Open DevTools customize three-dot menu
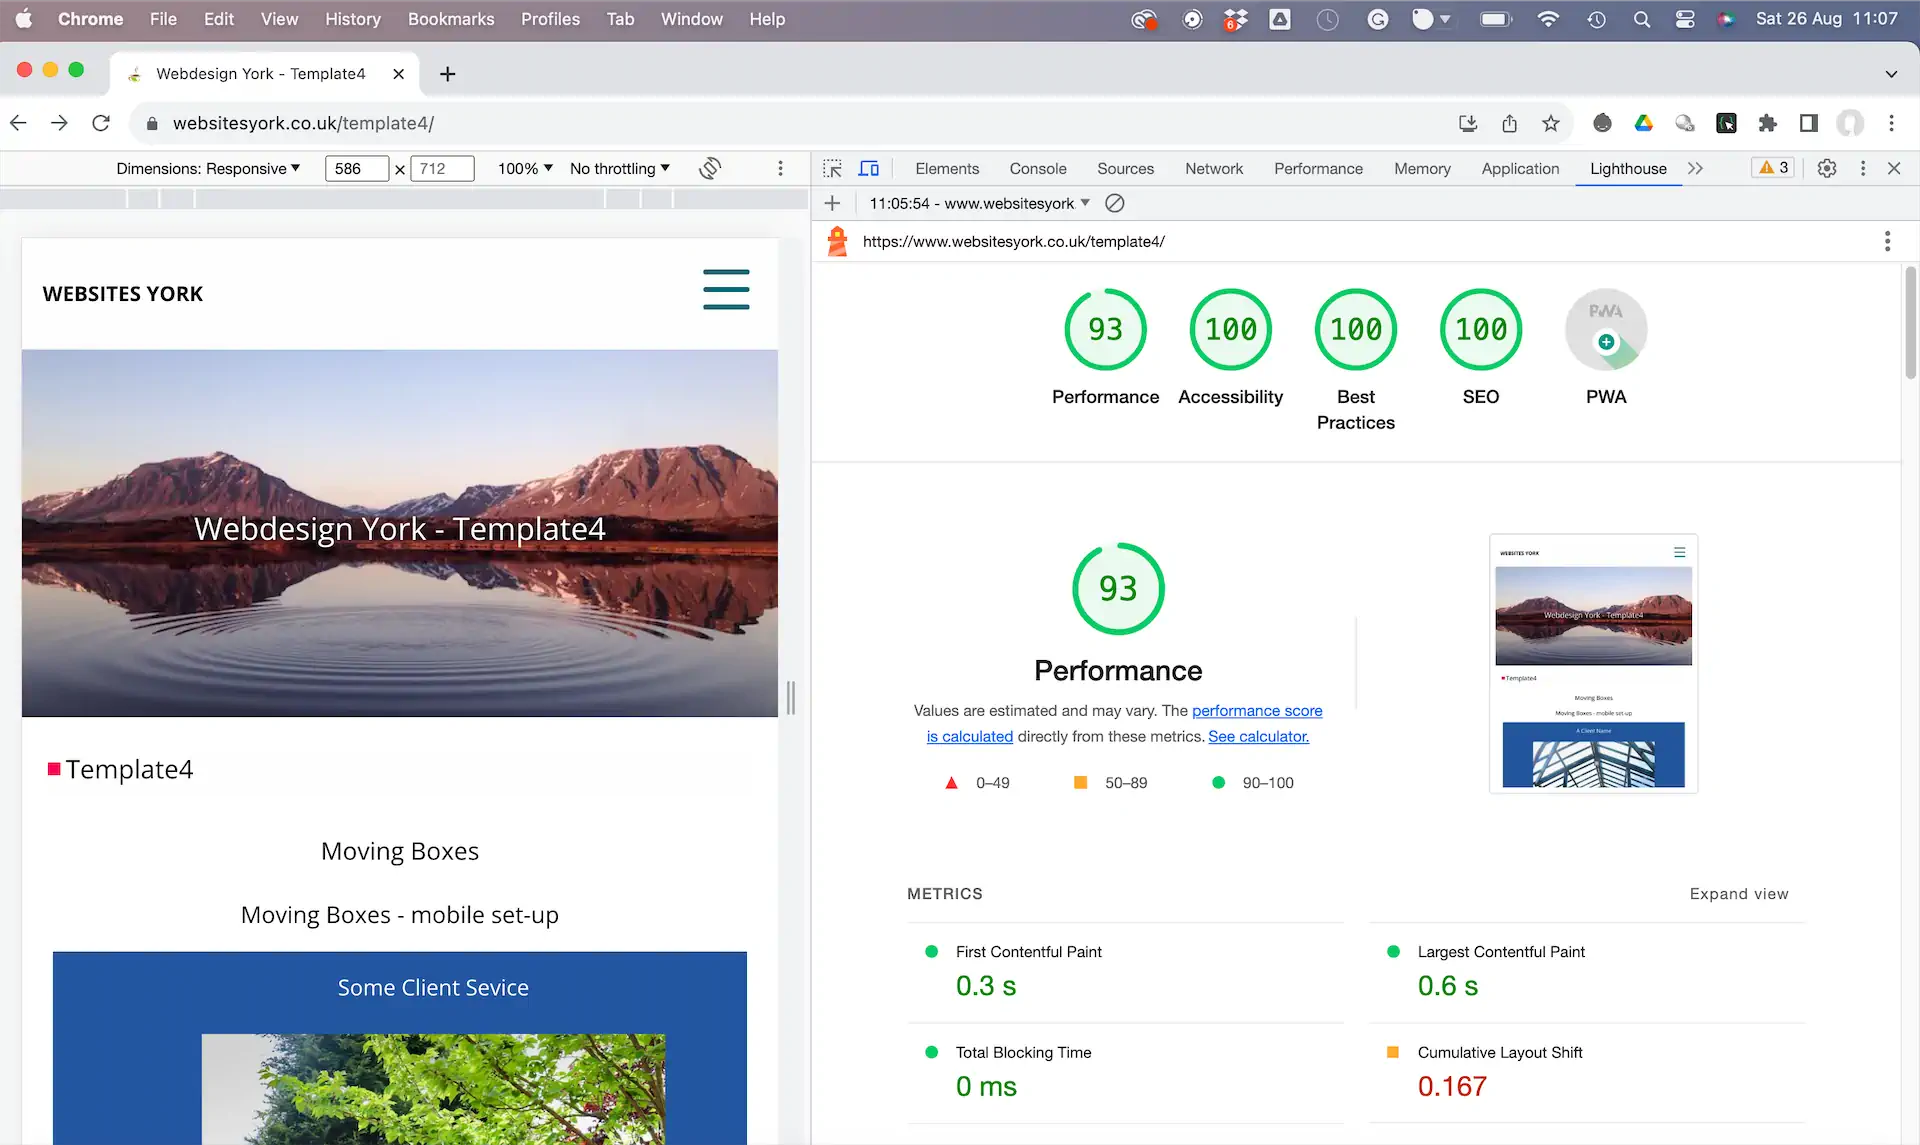The image size is (1920, 1145). coord(1862,168)
